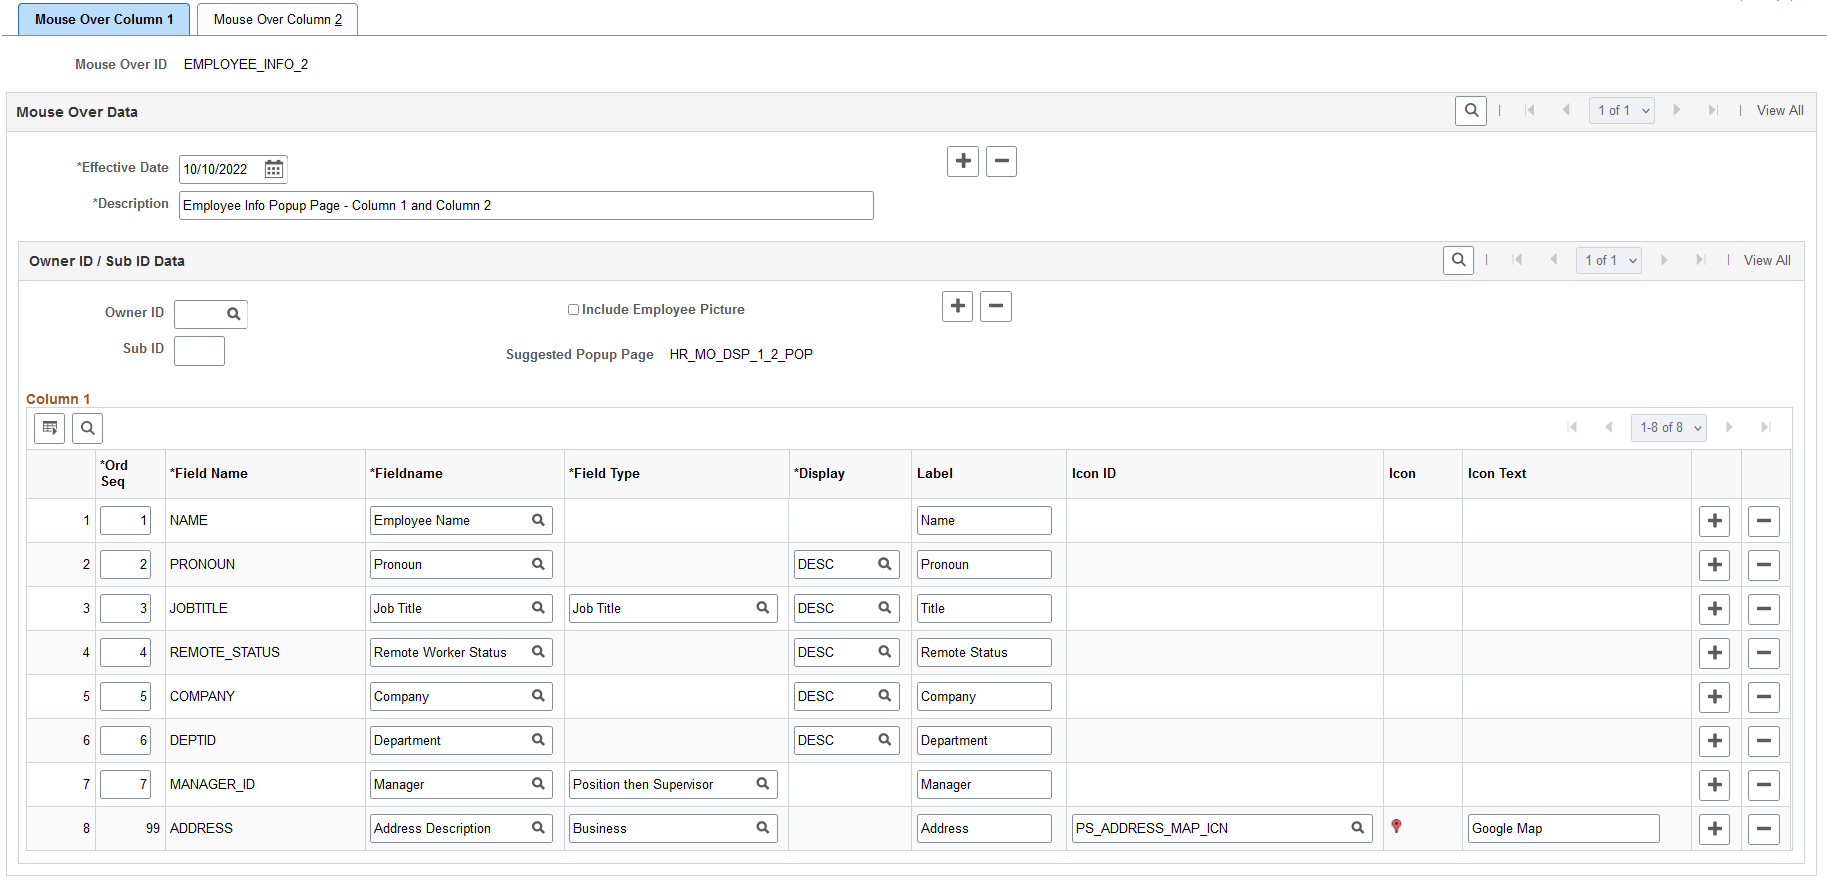The image size is (1827, 886).
Task: Look up Display value for Company row
Action: pyautogui.click(x=885, y=696)
